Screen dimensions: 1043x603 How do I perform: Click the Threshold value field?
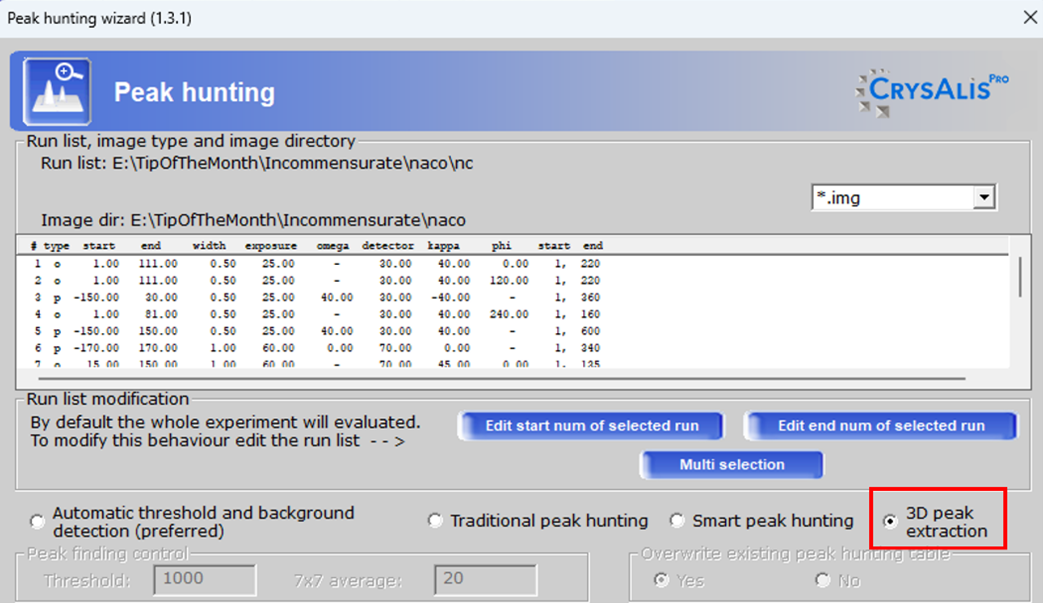coord(204,580)
